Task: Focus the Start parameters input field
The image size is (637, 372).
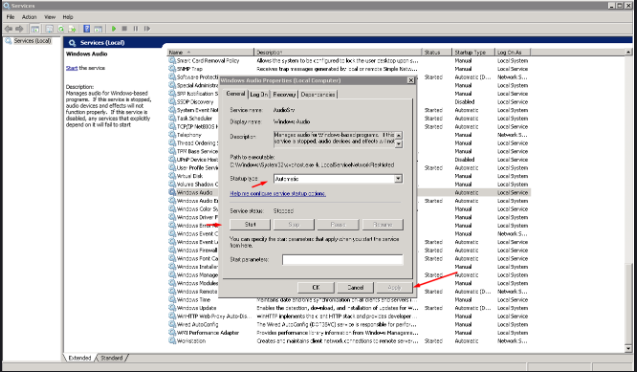Action: tap(342, 260)
